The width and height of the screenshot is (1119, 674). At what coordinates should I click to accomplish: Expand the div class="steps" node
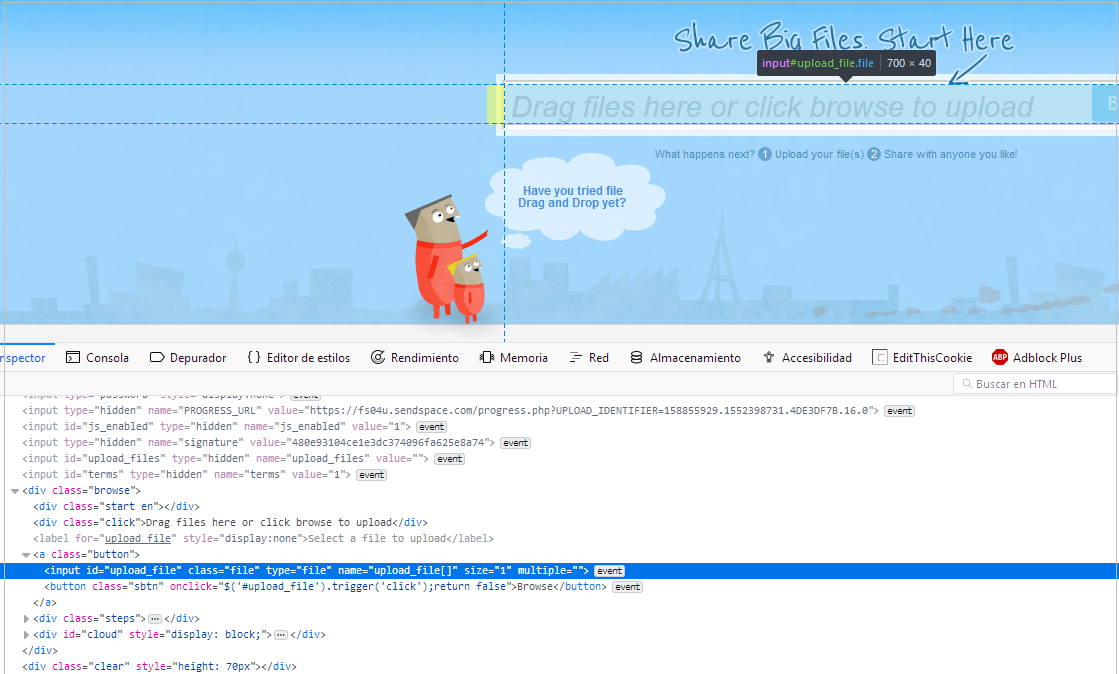click(26, 619)
